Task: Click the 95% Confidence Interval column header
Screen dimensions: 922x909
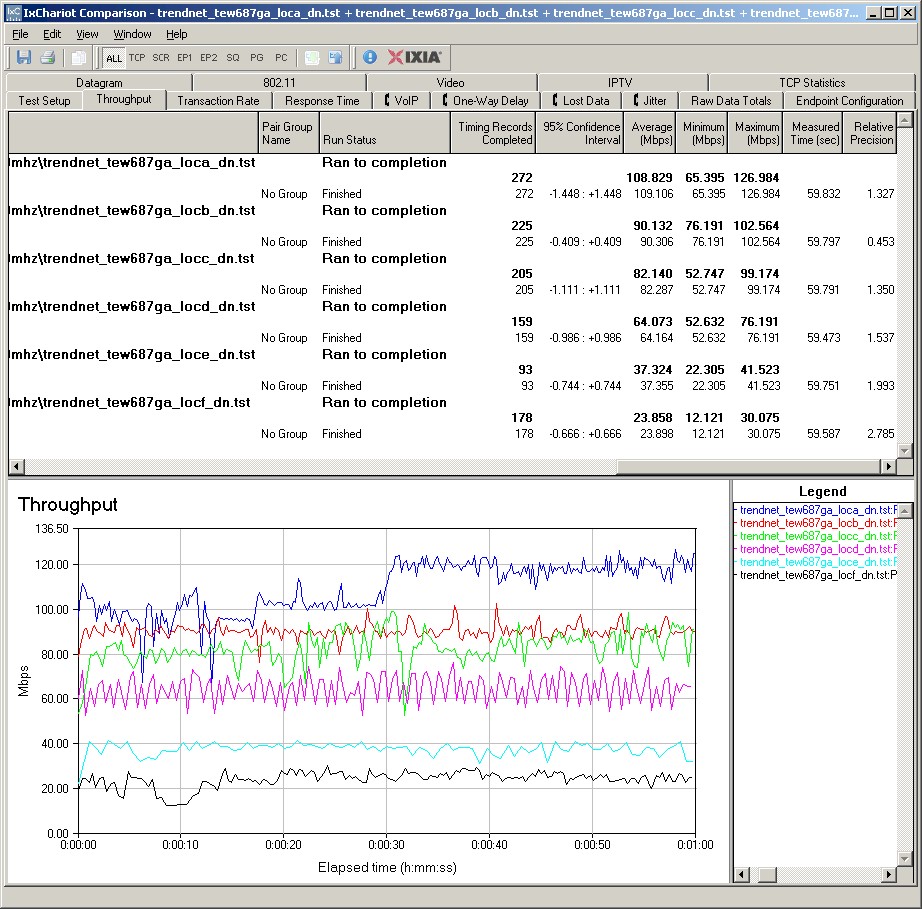Action: point(579,133)
